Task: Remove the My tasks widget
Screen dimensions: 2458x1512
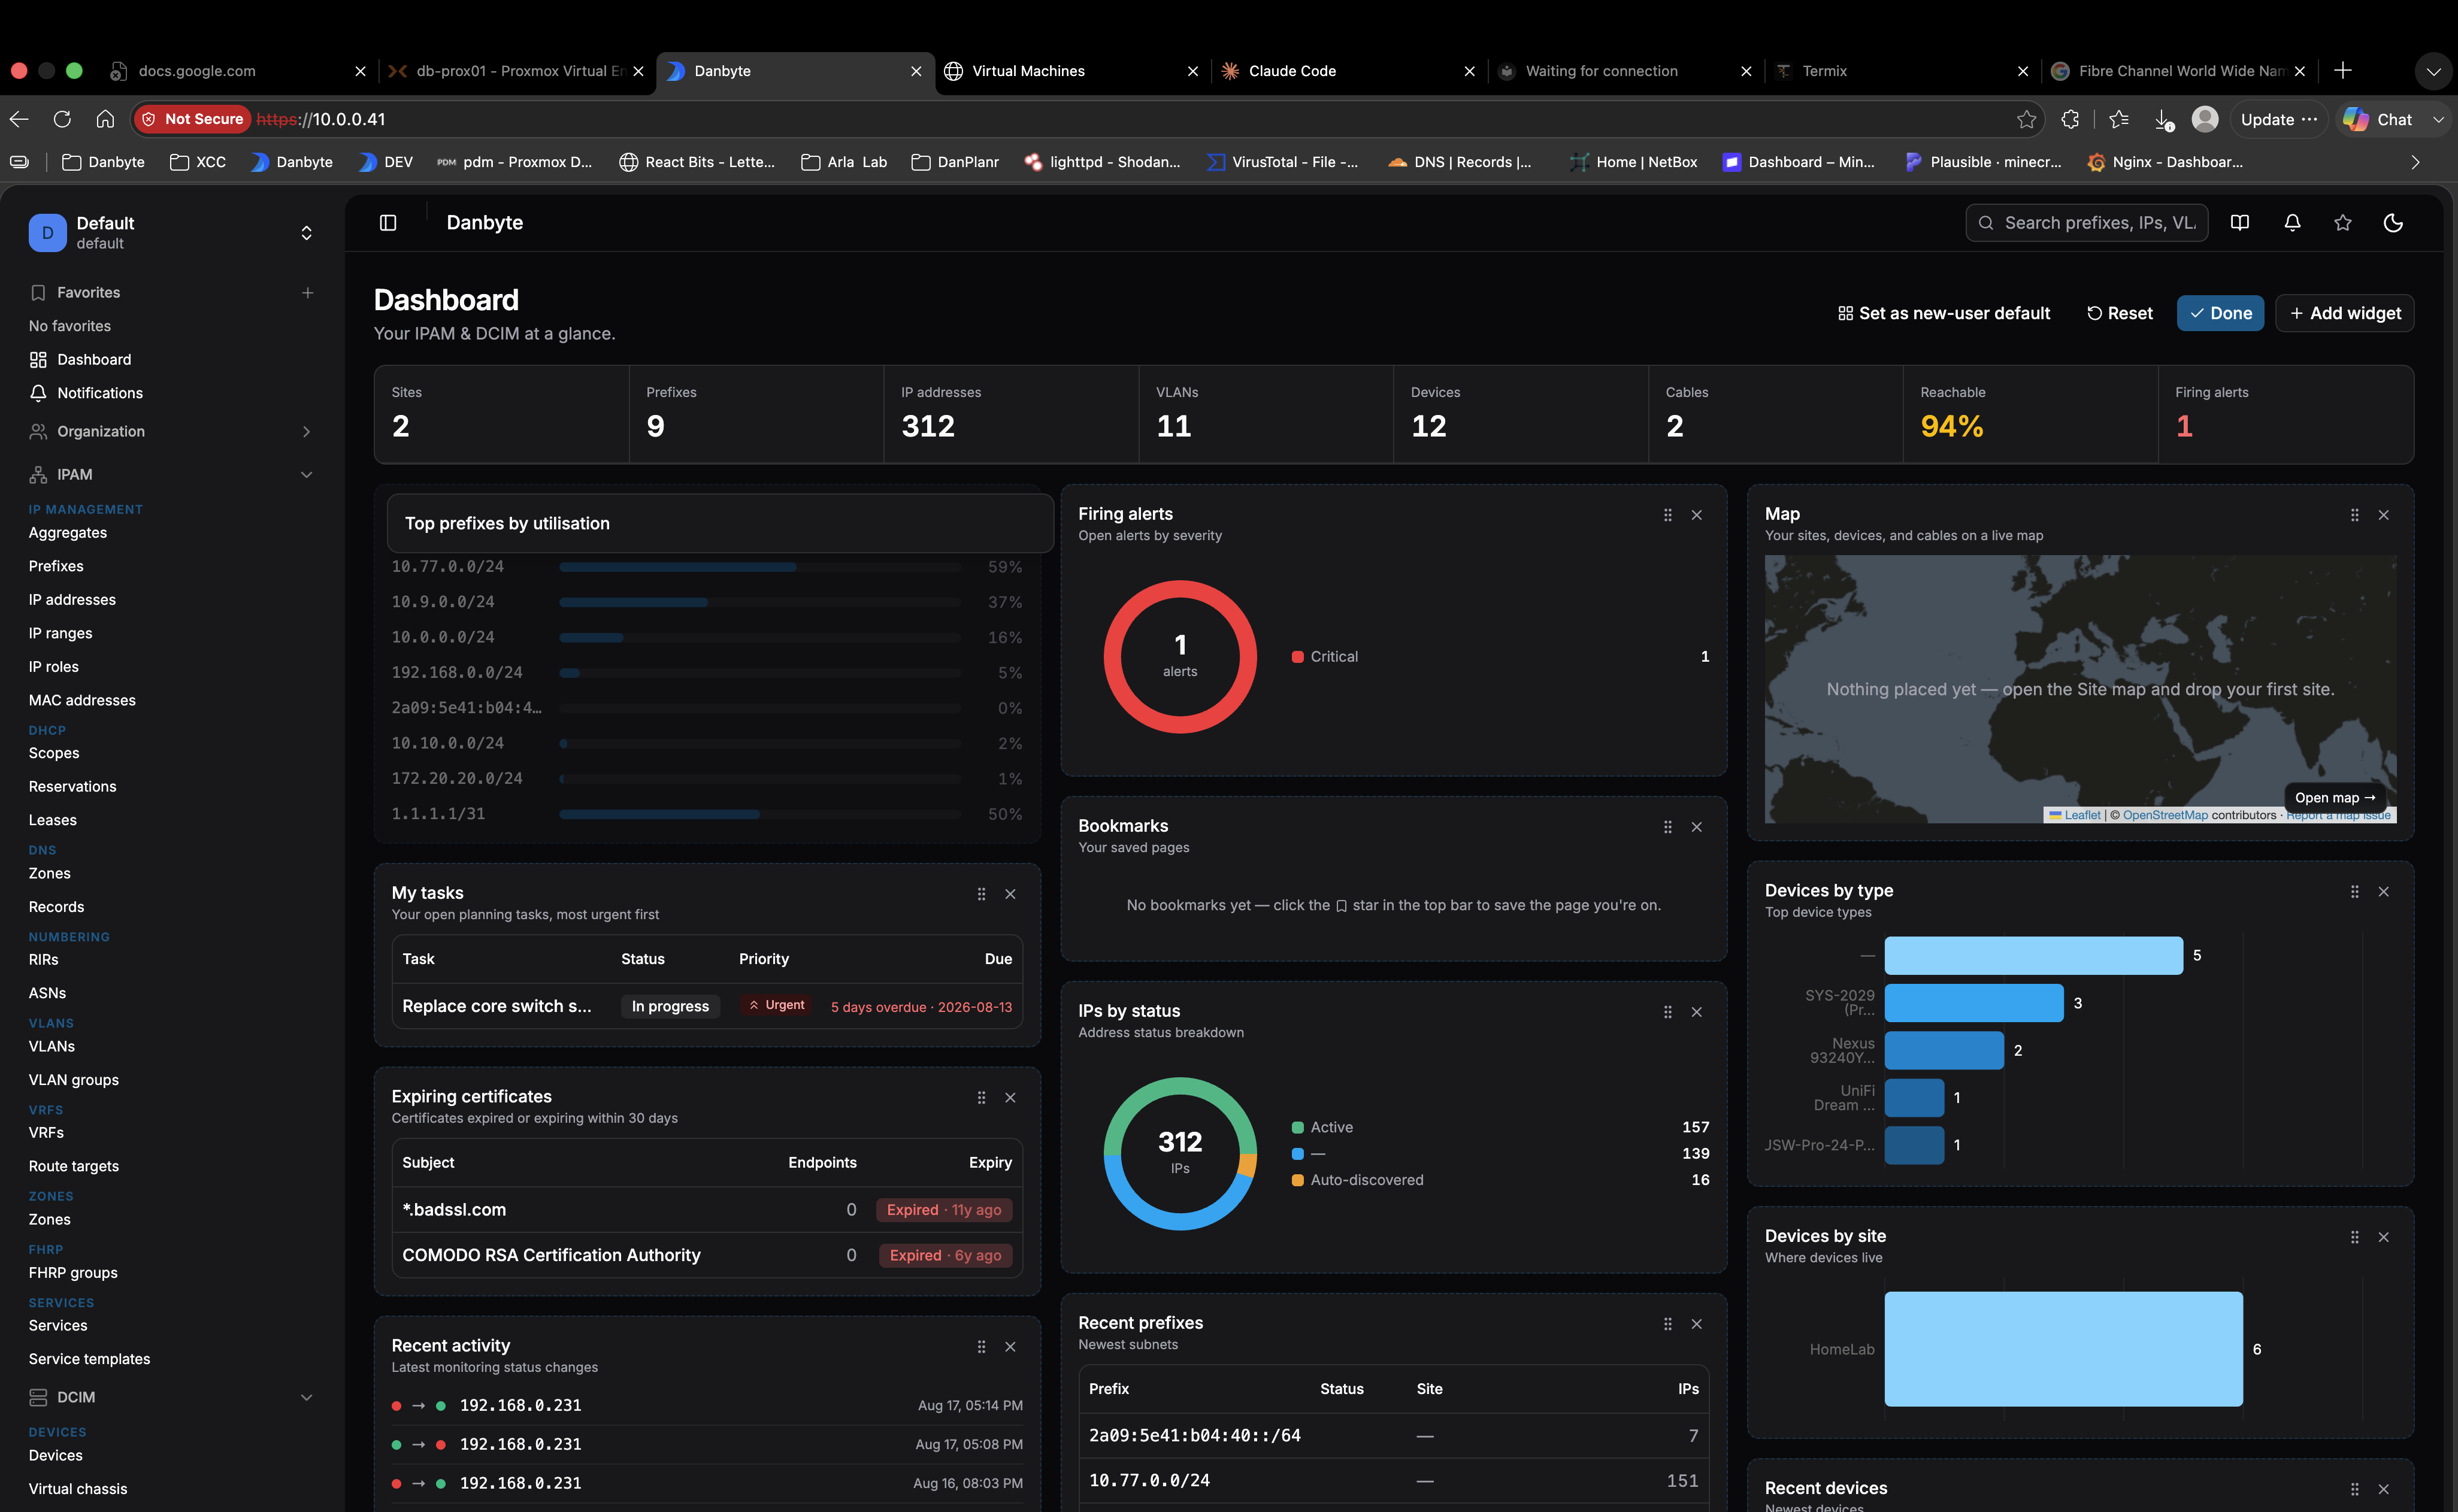Action: click(1010, 894)
